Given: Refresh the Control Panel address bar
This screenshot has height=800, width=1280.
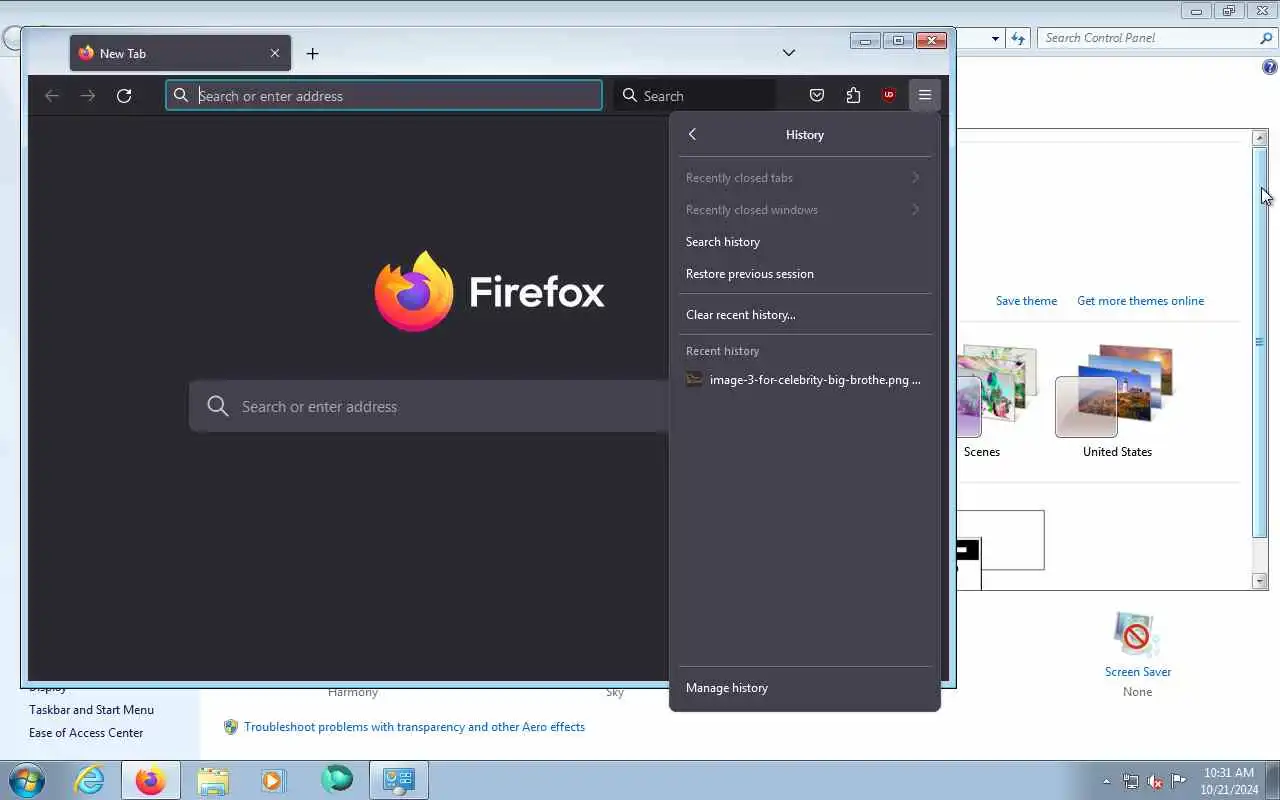Looking at the screenshot, I should click(1018, 38).
